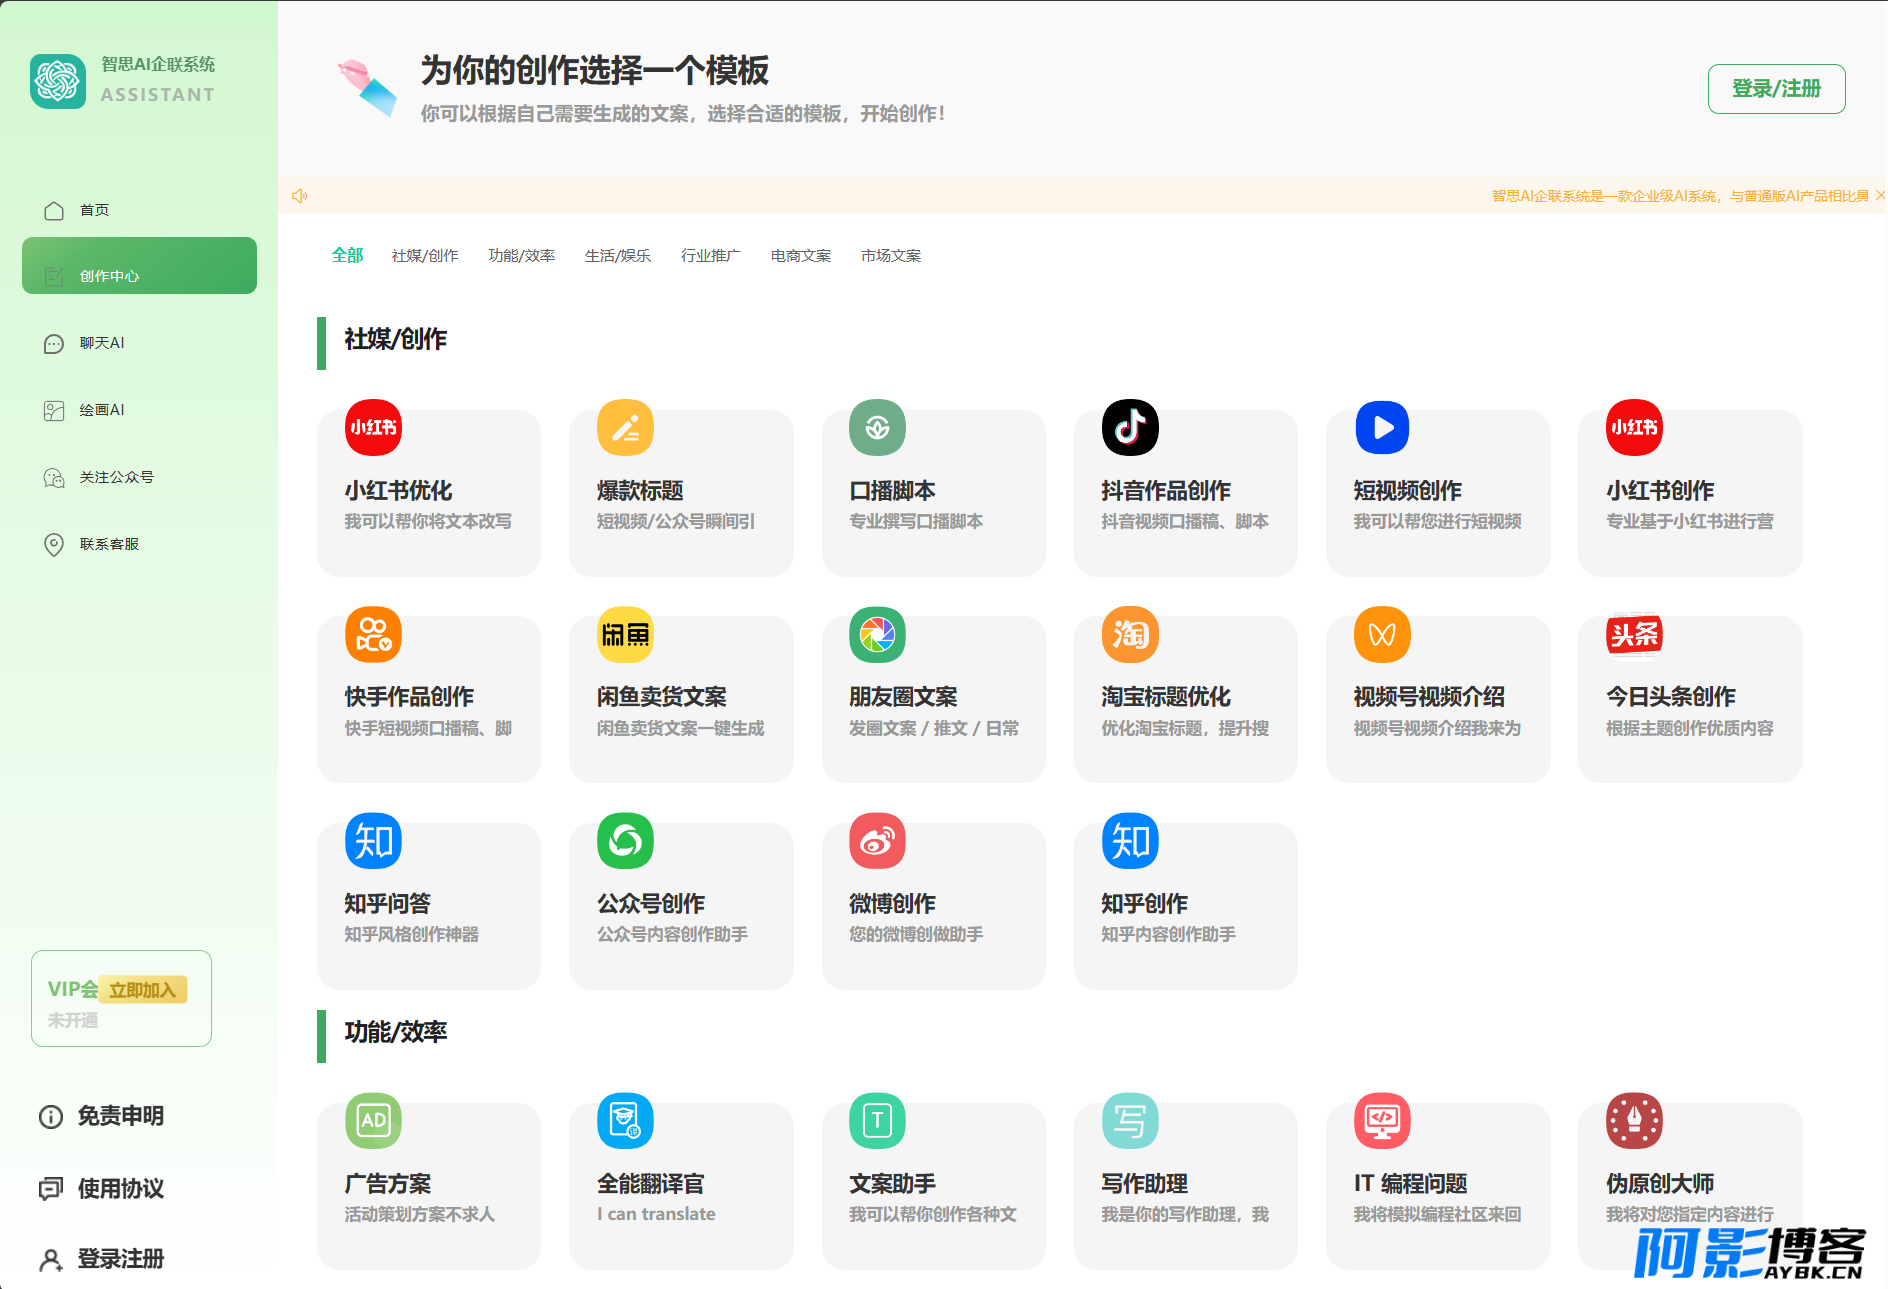This screenshot has width=1888, height=1289.
Task: Close the scrolling announcement banner
Action: click(x=1880, y=195)
